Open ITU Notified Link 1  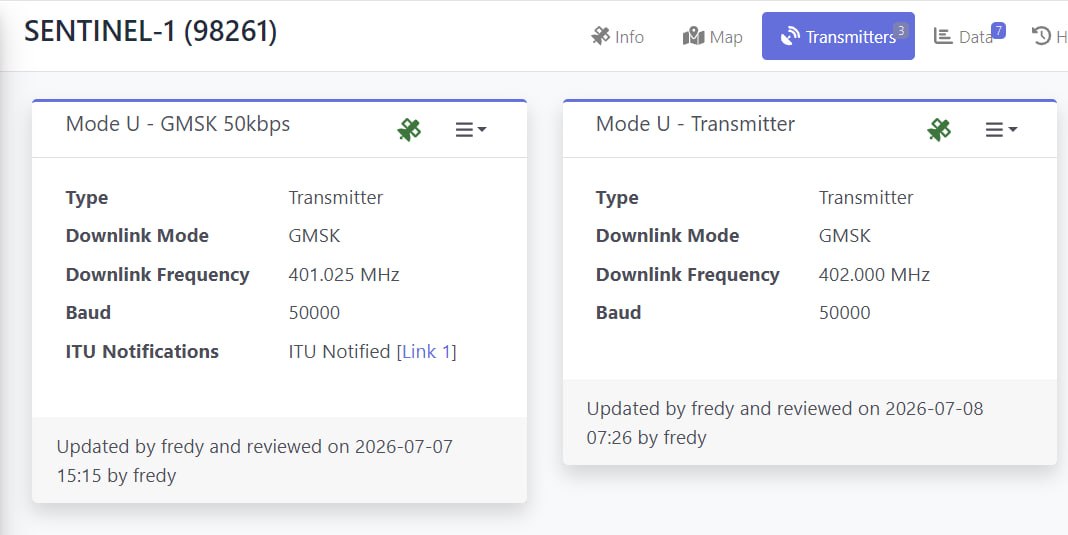426,352
